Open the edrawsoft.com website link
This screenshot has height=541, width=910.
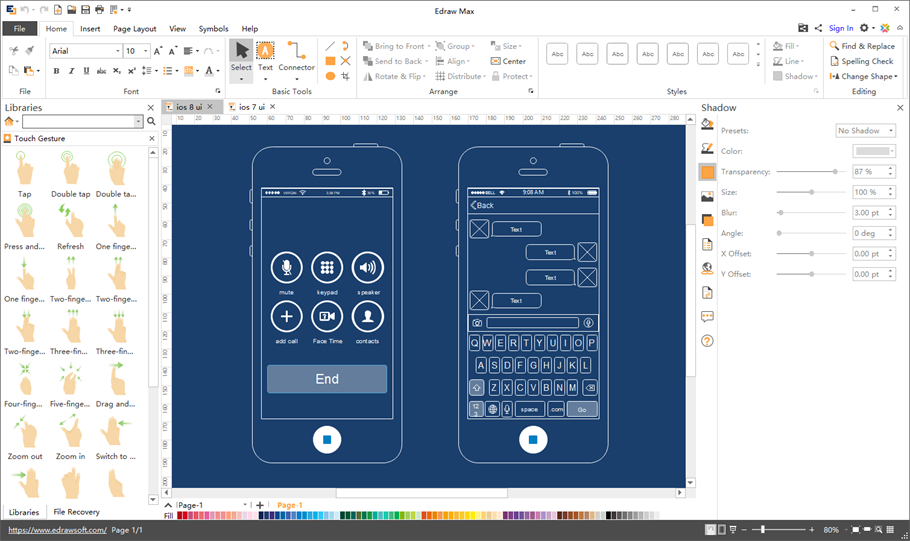point(57,530)
